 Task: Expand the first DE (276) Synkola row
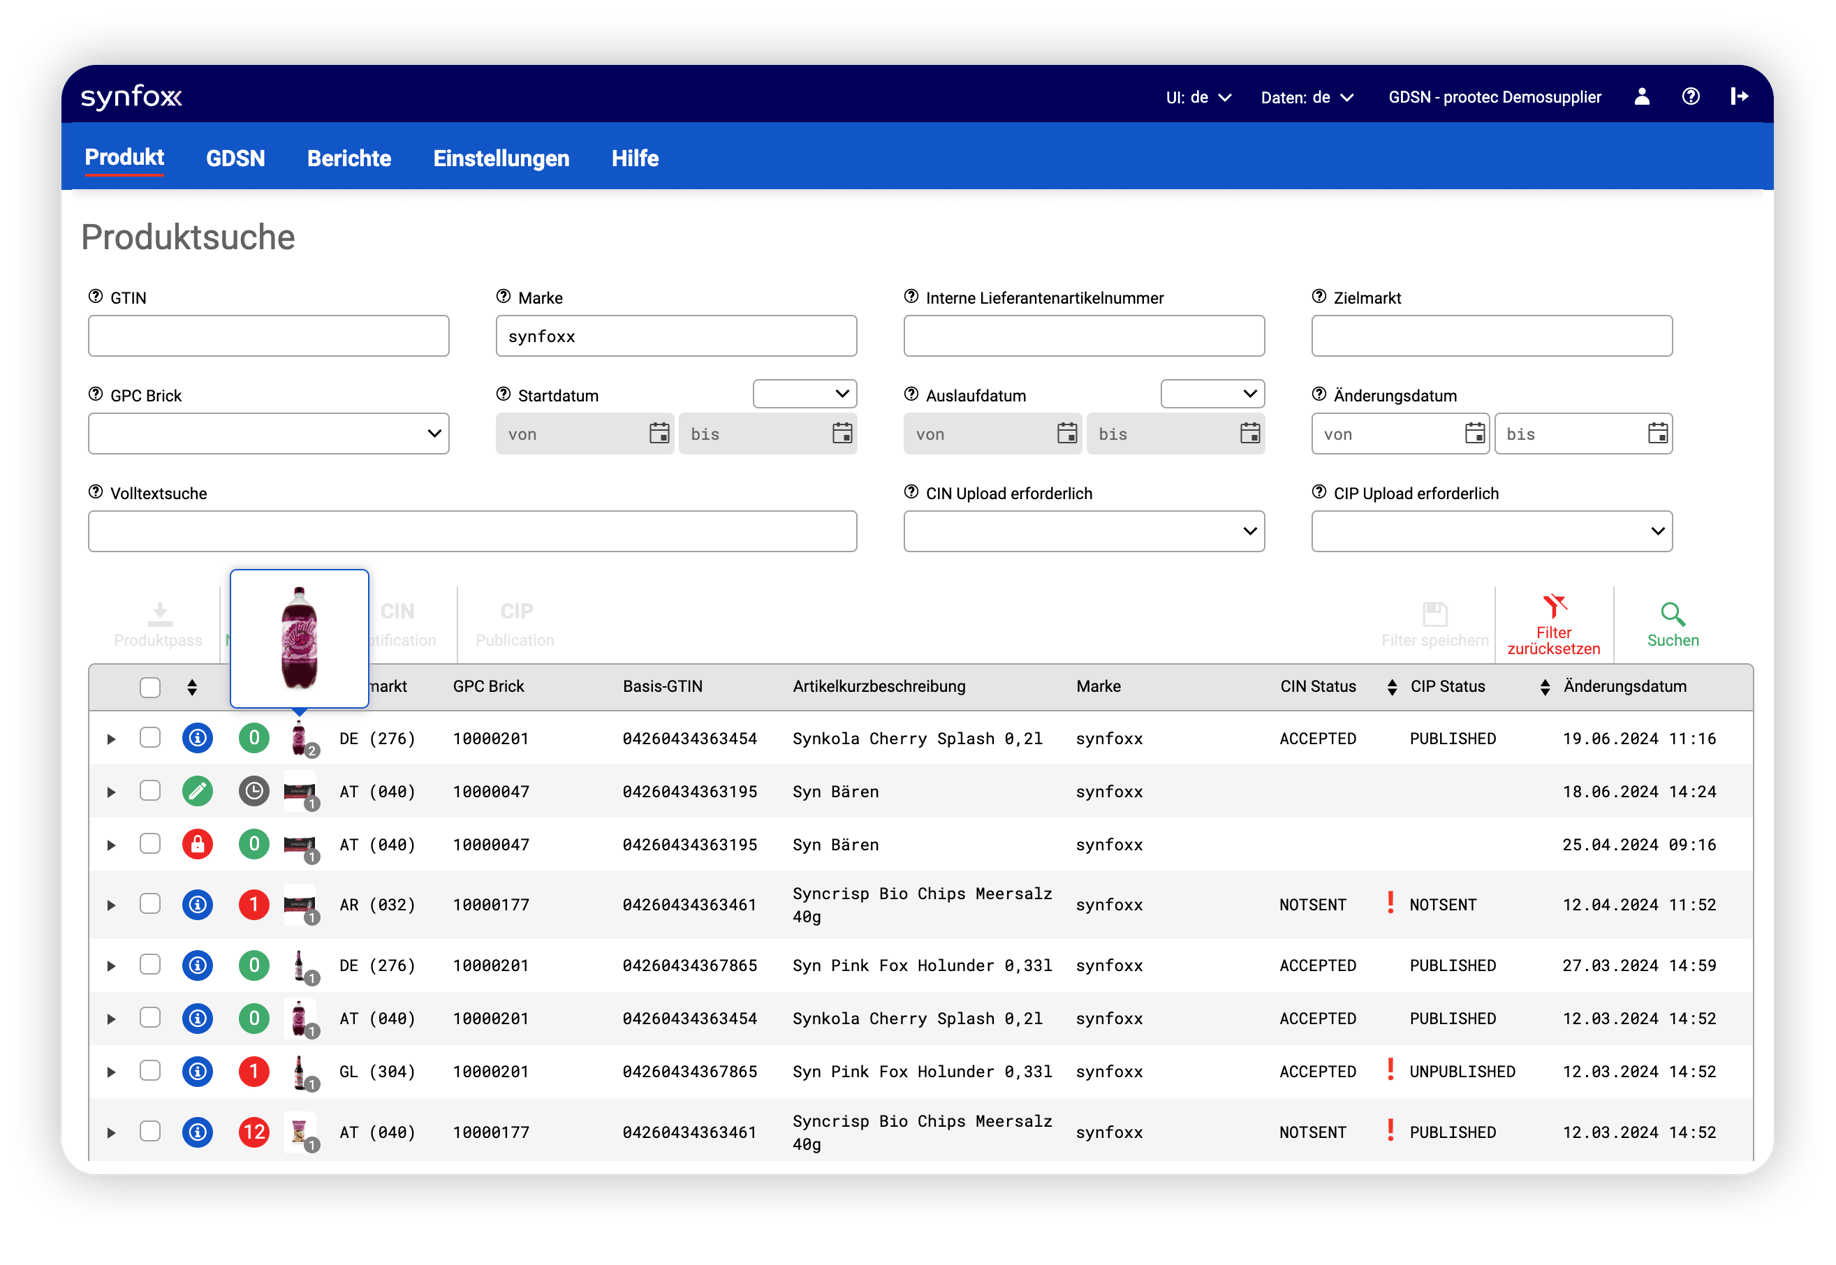click(111, 739)
